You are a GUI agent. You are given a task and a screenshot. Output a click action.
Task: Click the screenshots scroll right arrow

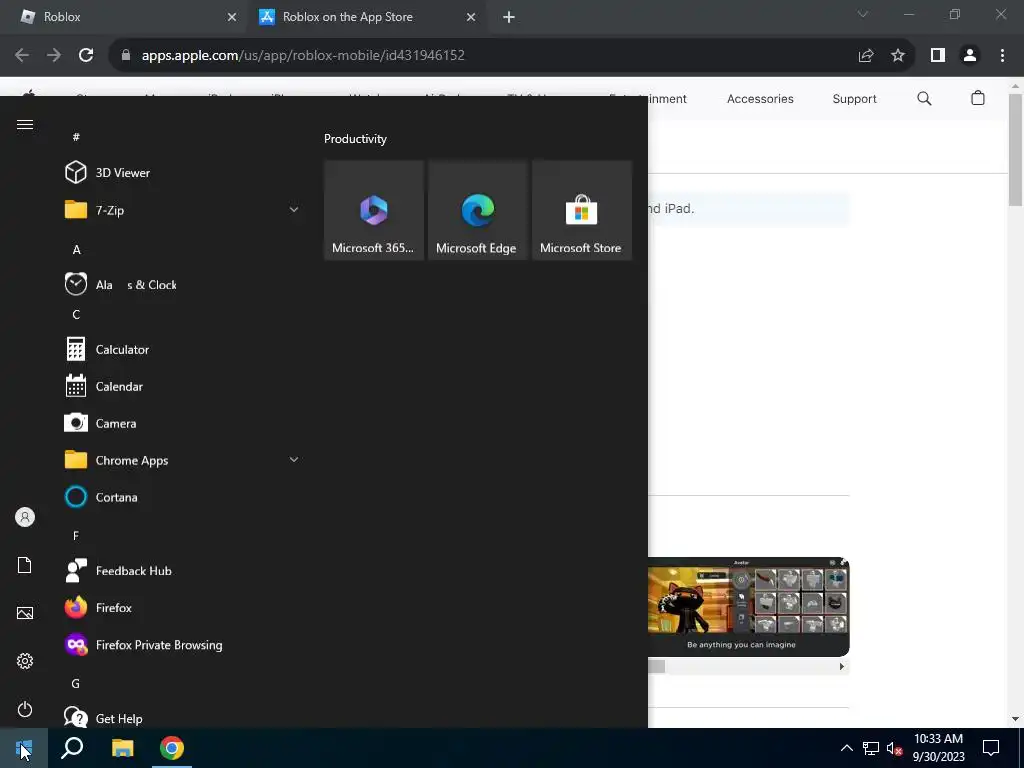click(842, 667)
